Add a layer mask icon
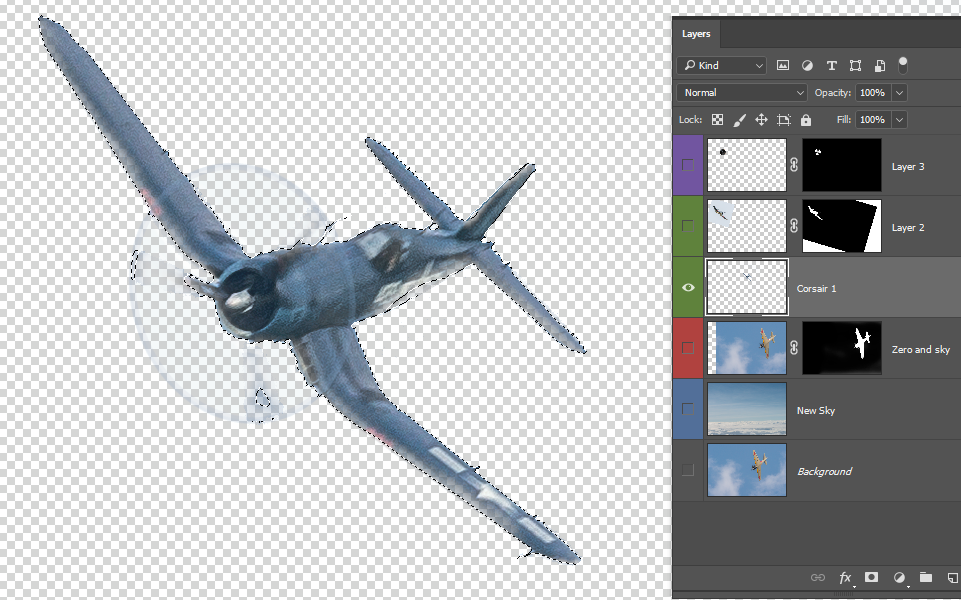This screenshot has height=600, width=961. [x=871, y=577]
